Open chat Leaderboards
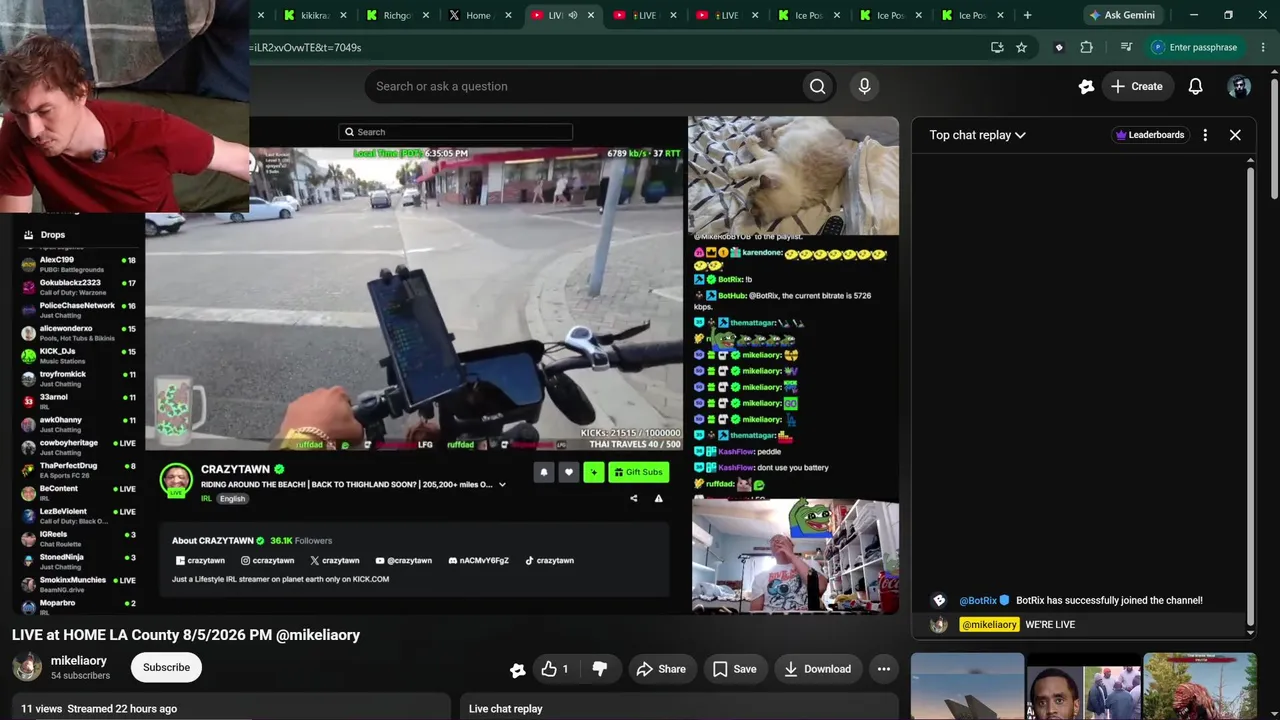This screenshot has width=1280, height=720. [1150, 135]
